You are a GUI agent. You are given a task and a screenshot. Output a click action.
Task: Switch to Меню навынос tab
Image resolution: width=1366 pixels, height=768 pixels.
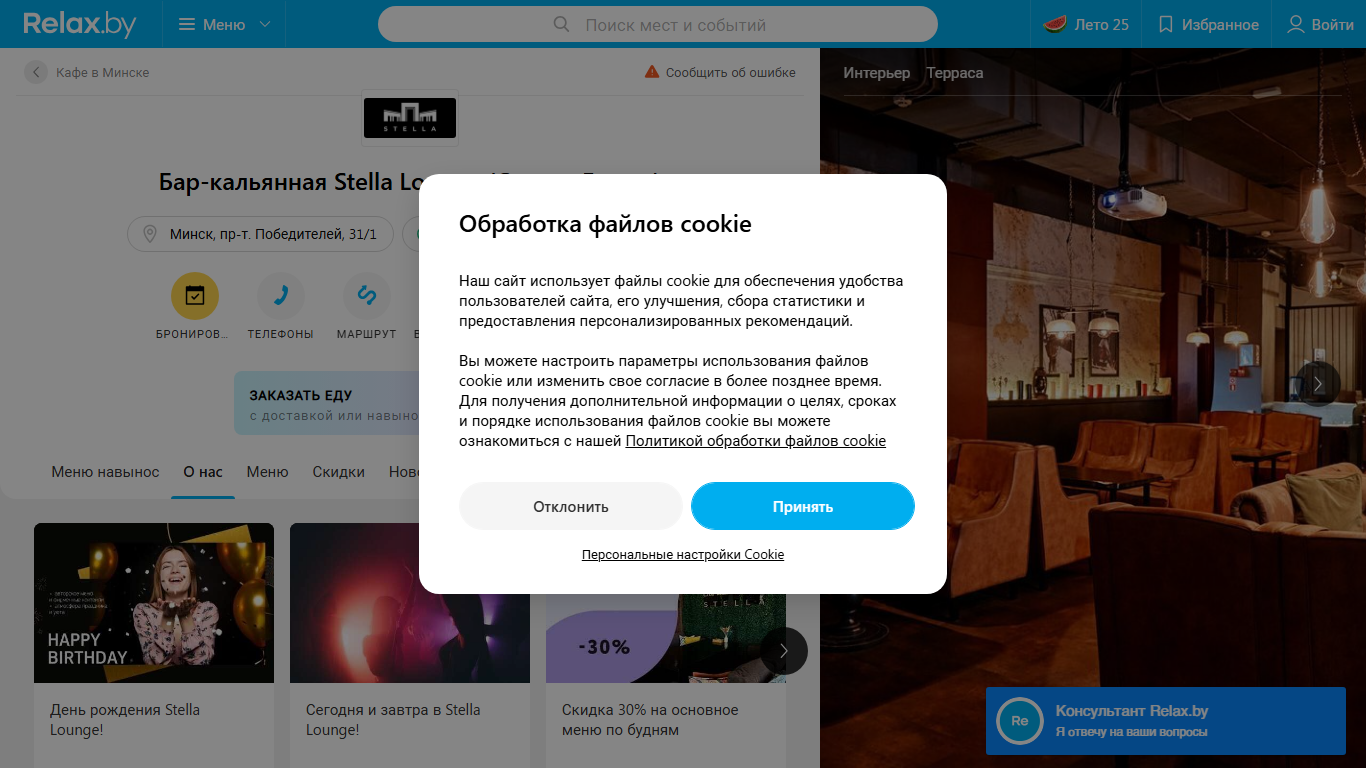pos(105,472)
